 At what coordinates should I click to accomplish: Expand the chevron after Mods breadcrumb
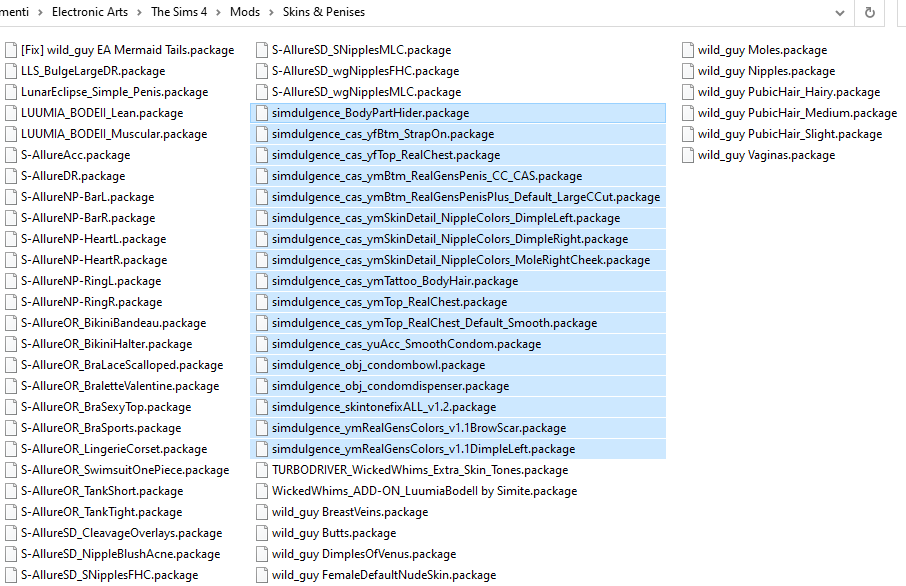[x=271, y=12]
